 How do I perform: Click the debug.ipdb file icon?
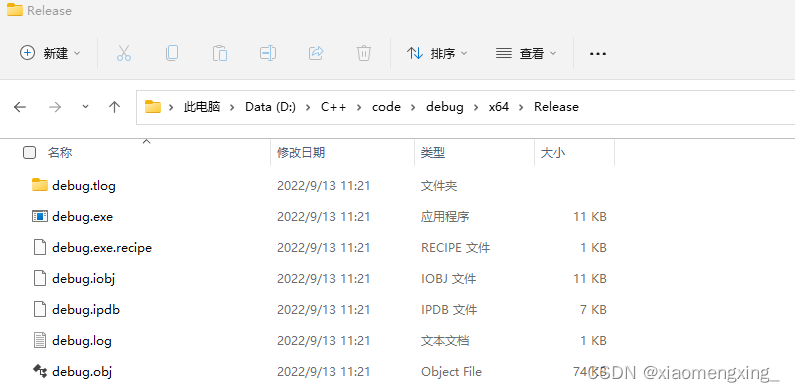[x=40, y=309]
